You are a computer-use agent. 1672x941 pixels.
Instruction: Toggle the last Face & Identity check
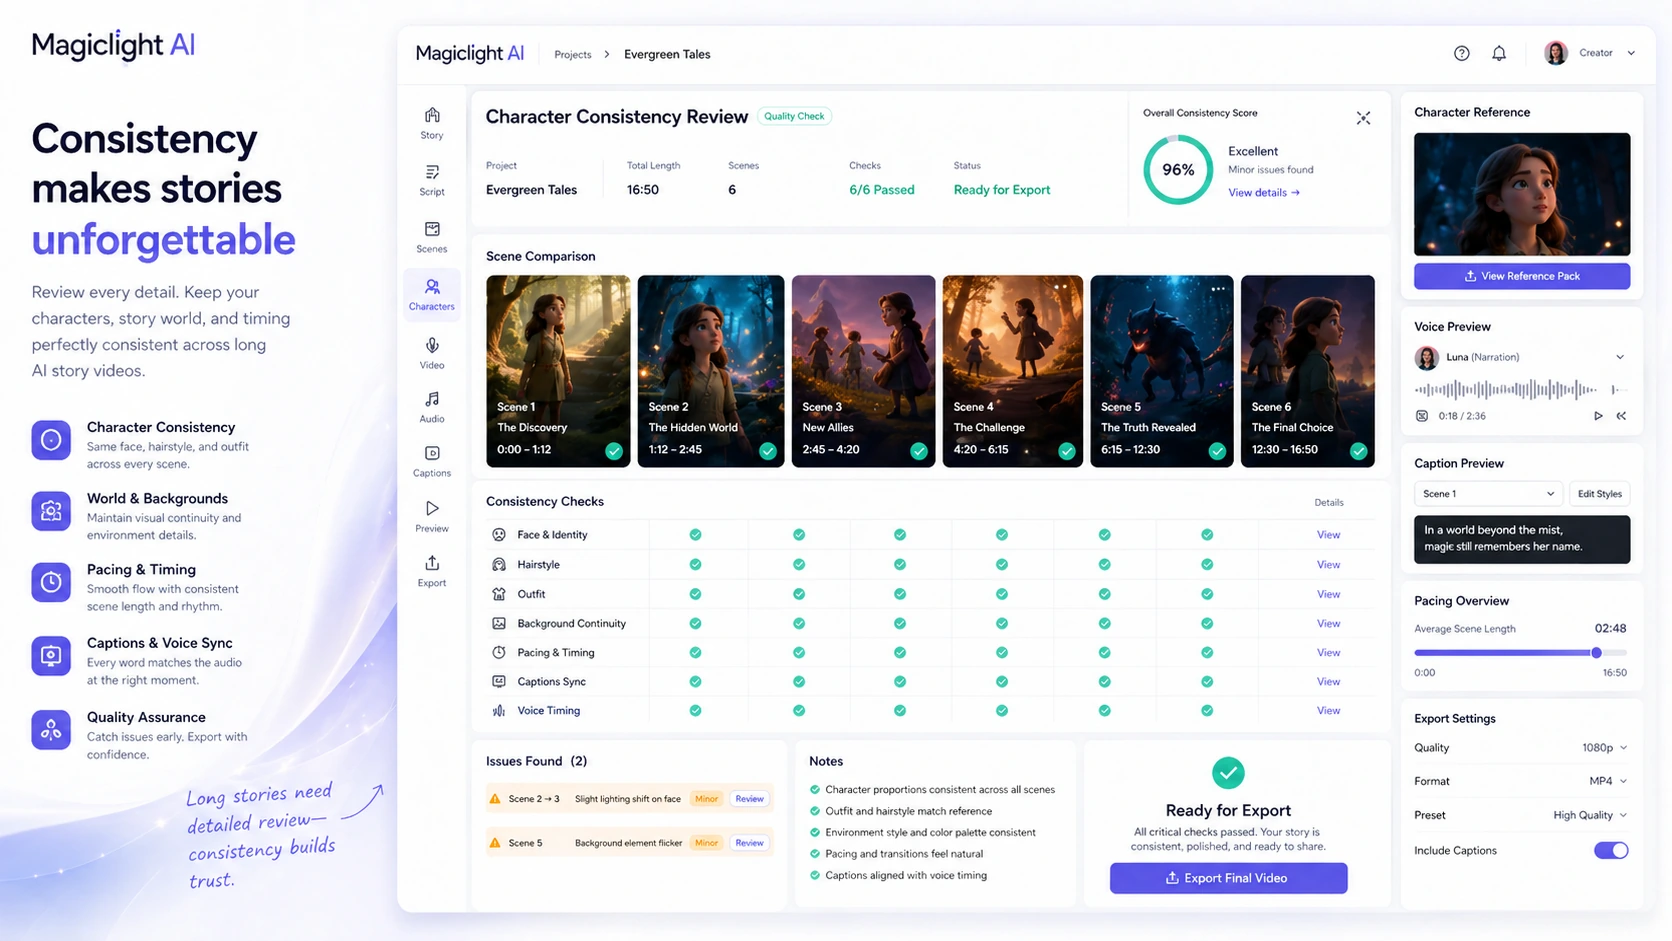[1207, 535]
